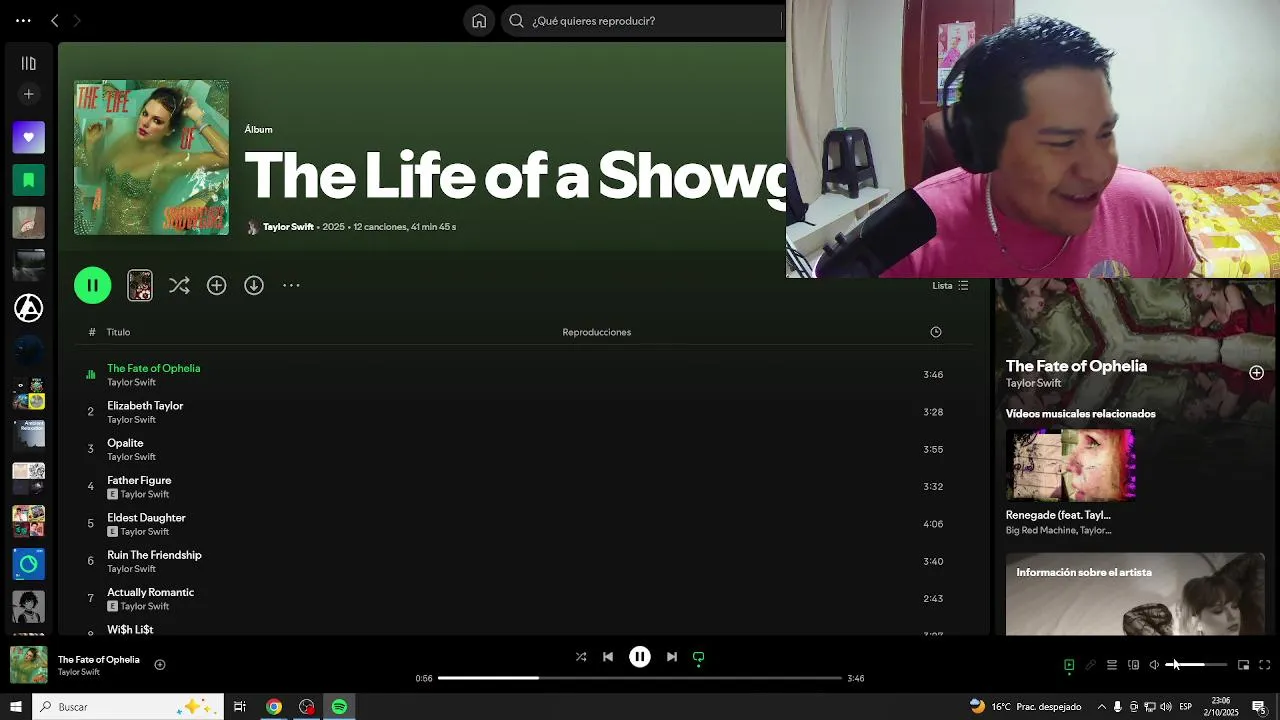1280x720 pixels.
Task: Sort tracks by Reproducciones column
Action: click(x=597, y=332)
